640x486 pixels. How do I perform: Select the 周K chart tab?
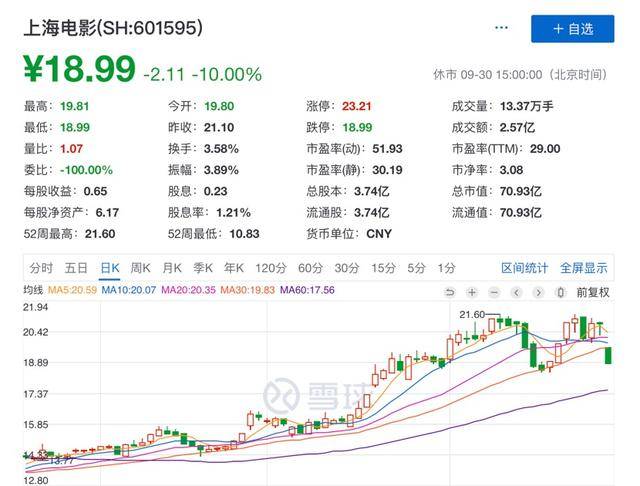click(140, 268)
